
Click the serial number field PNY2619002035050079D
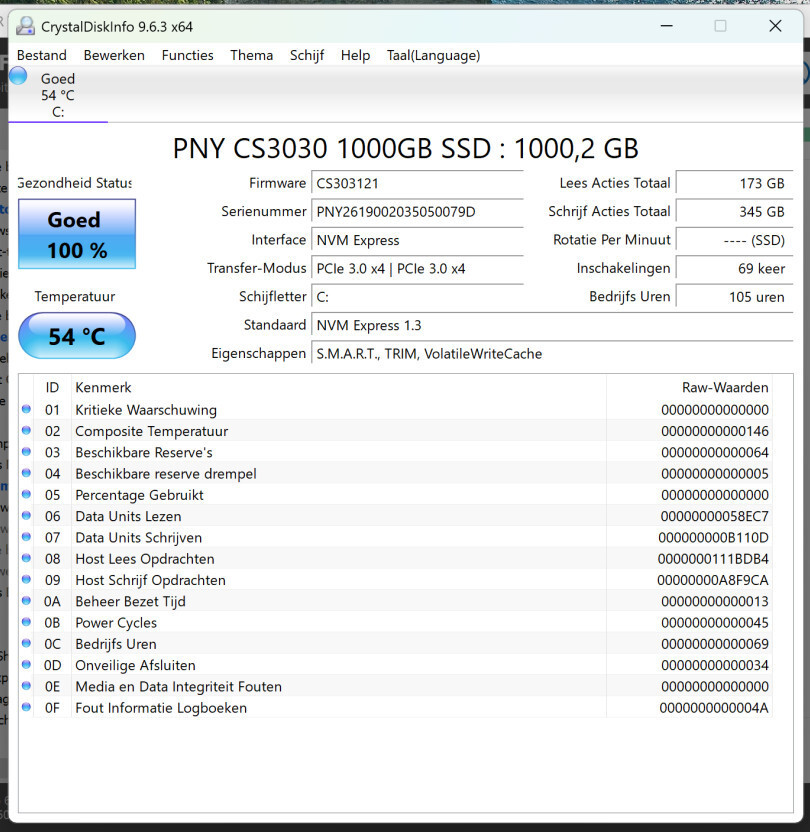coord(417,212)
